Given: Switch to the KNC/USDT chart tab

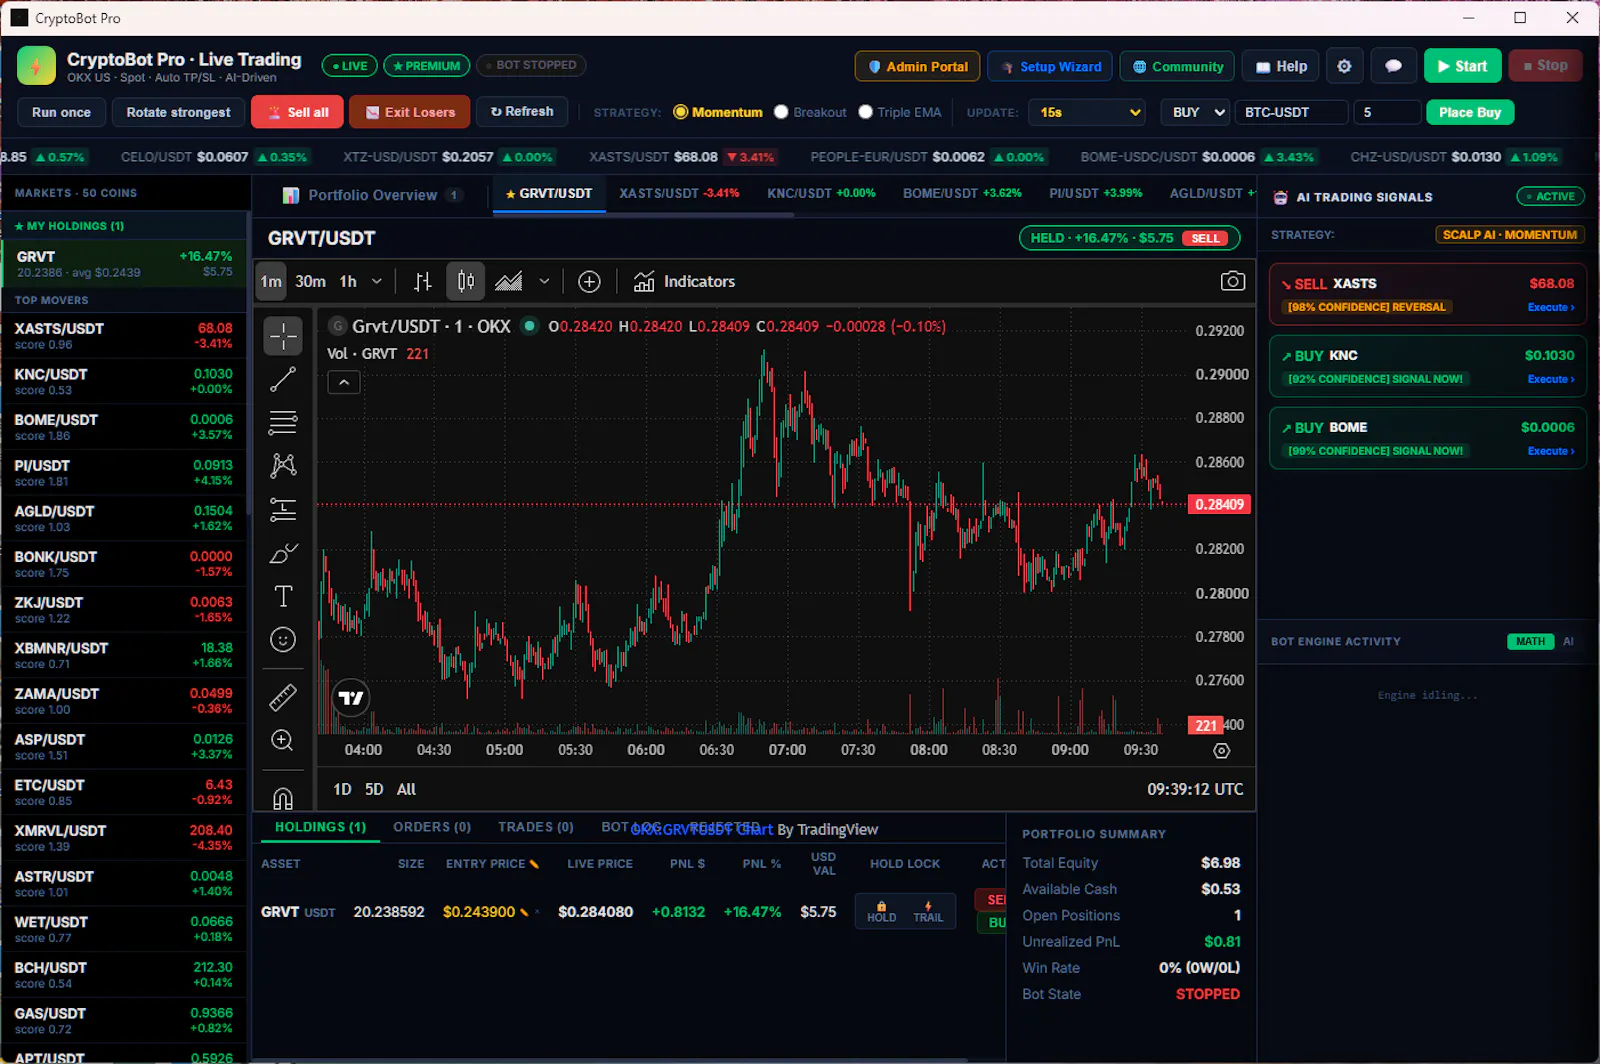Looking at the screenshot, I should point(821,194).
